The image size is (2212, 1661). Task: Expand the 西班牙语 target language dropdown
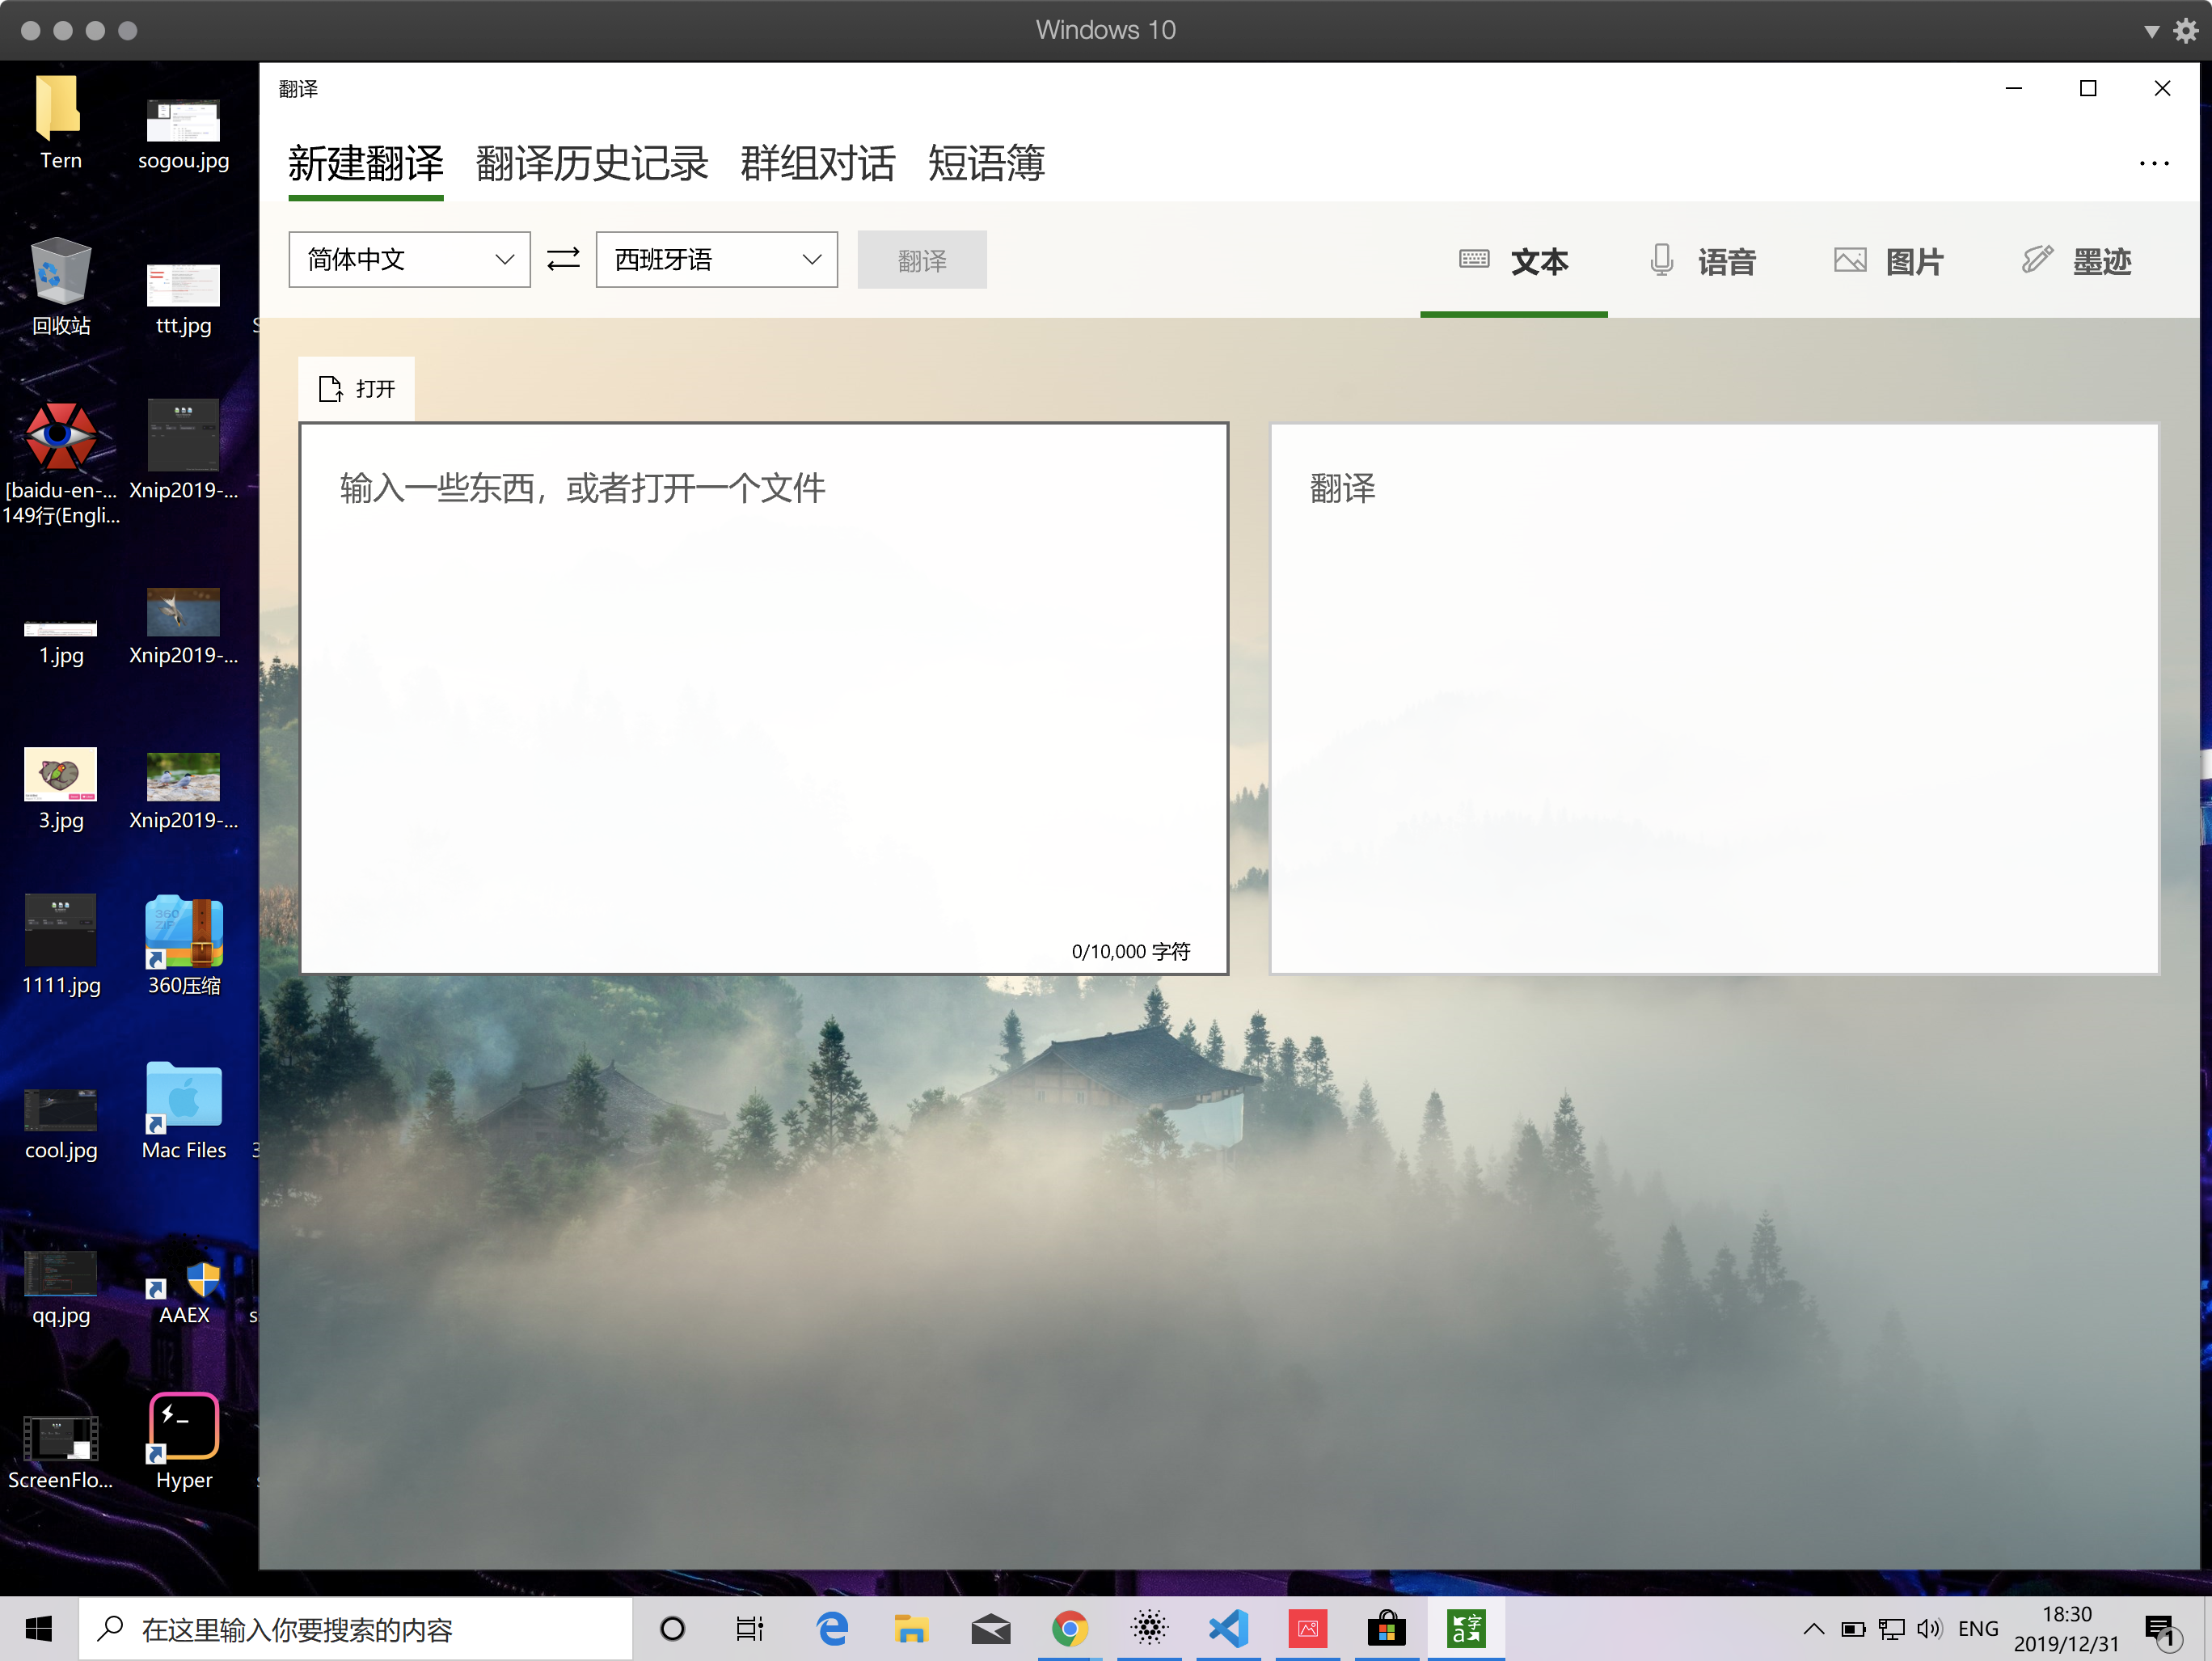716,260
